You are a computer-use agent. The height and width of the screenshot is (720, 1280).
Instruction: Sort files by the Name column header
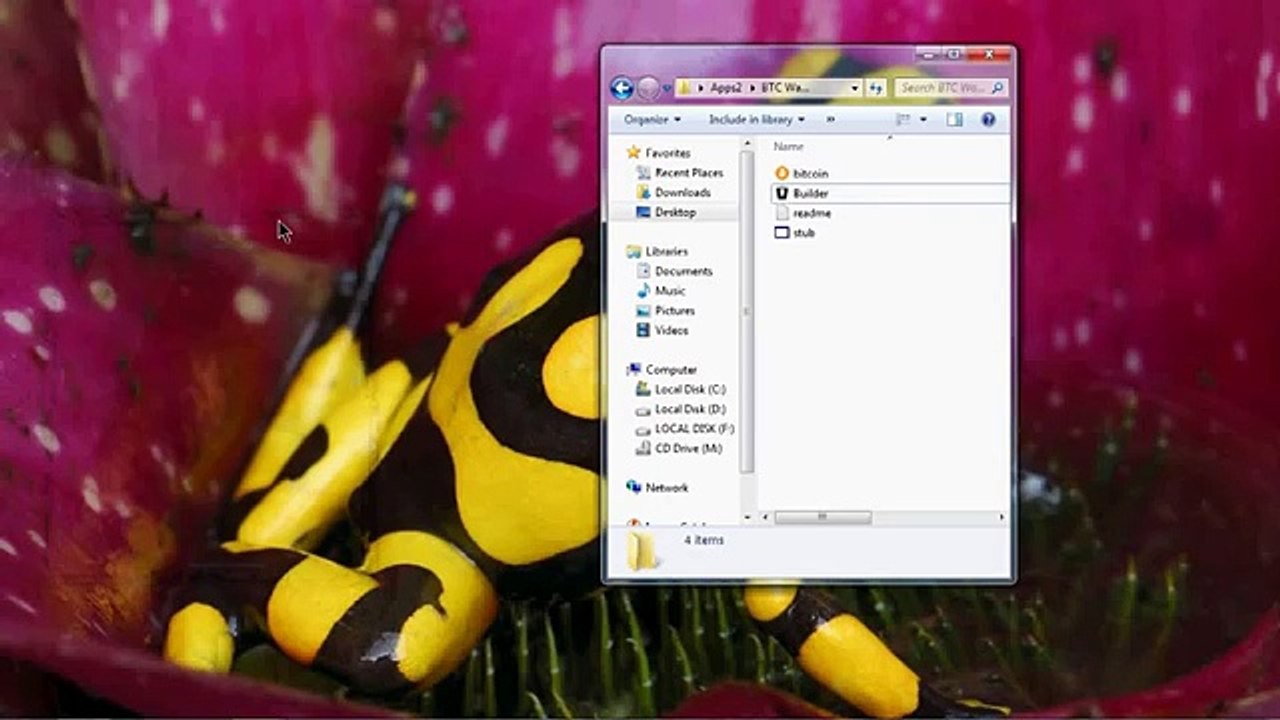(x=788, y=147)
